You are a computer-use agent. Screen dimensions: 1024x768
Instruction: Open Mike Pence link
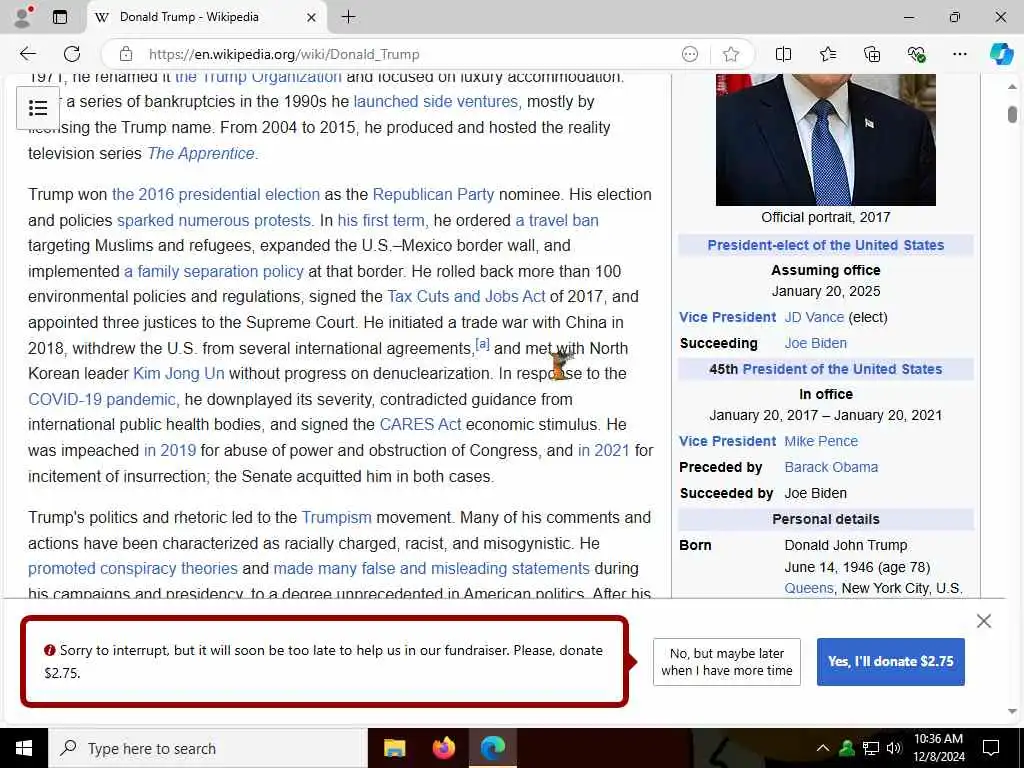(821, 441)
